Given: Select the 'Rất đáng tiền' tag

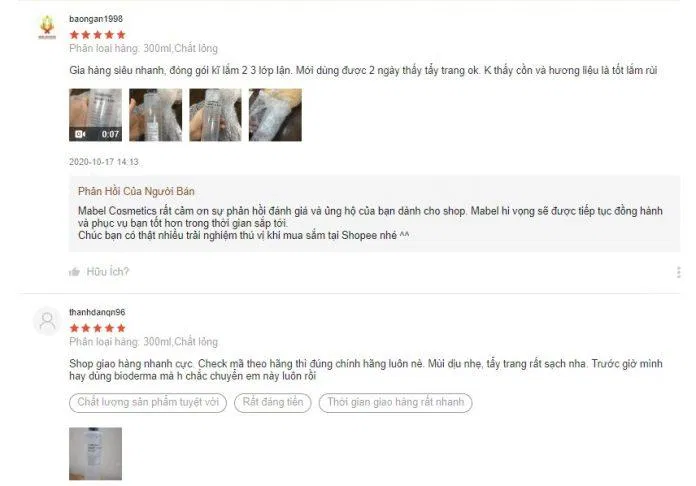Looking at the screenshot, I should coord(273,403).
